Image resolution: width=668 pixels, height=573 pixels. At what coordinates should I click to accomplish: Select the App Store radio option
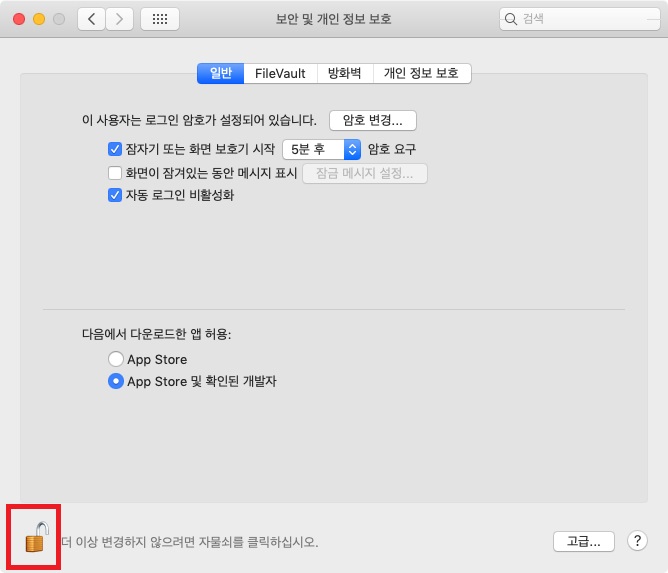point(116,359)
